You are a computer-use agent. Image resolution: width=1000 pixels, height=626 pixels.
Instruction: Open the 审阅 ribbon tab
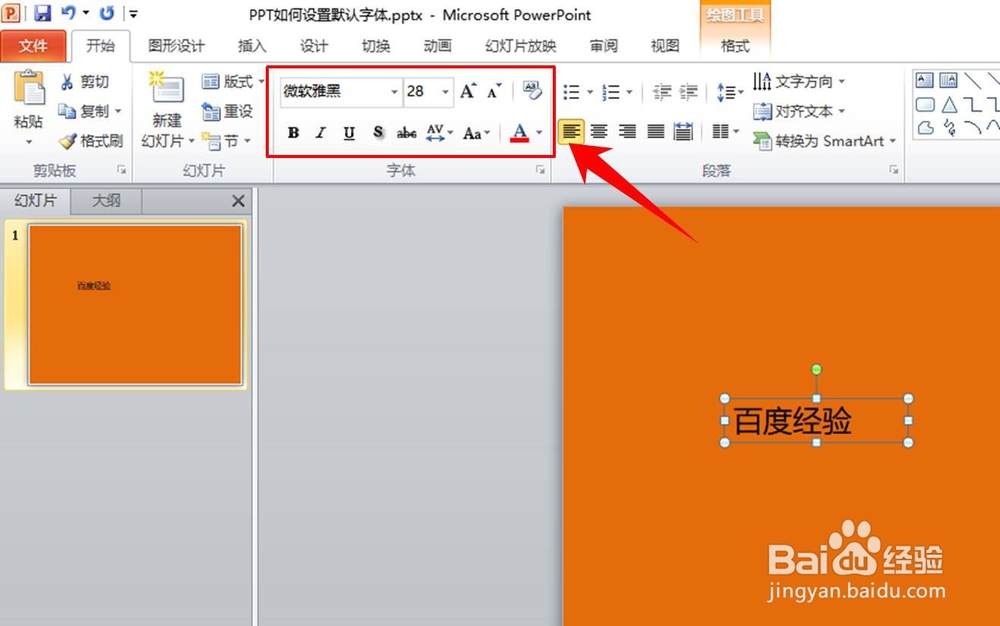click(603, 46)
